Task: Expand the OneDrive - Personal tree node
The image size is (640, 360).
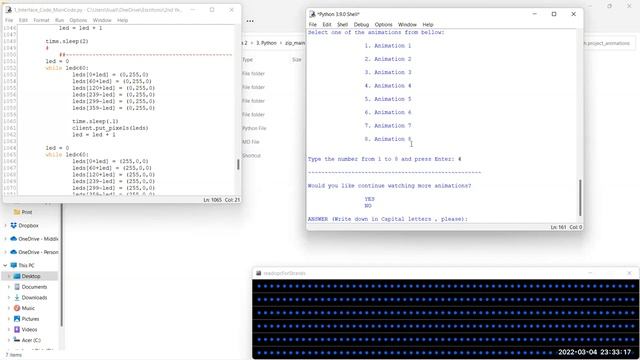Action: pyautogui.click(x=5, y=252)
